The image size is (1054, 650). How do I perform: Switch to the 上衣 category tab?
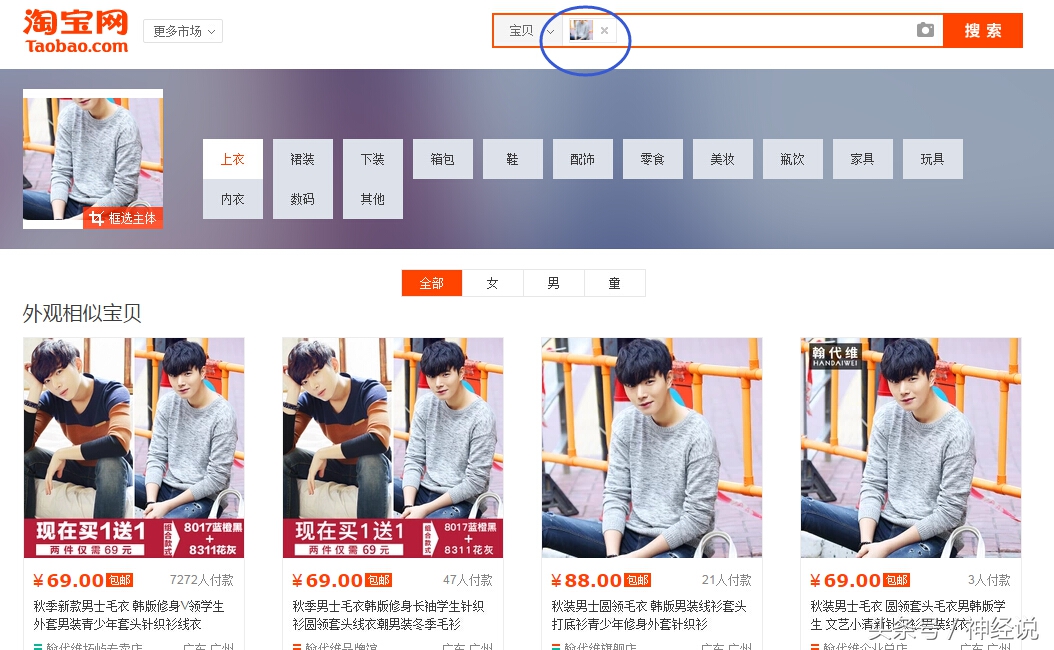(x=232, y=158)
